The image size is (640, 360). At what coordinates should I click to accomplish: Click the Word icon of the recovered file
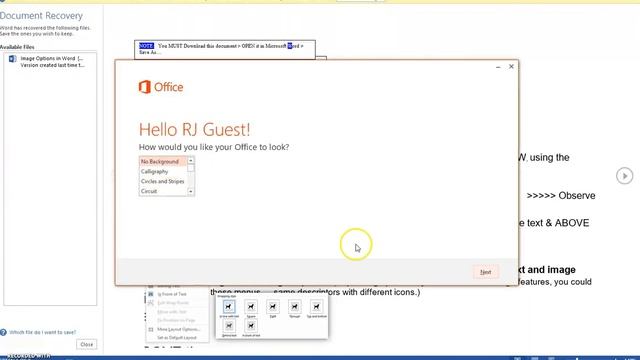click(13, 59)
